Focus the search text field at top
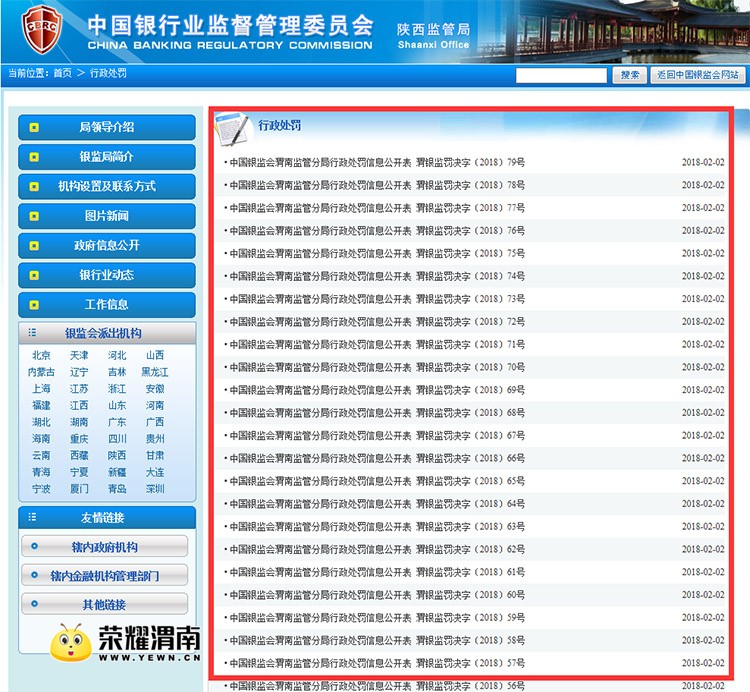Viewport: 750px width, 692px height. [x=560, y=75]
